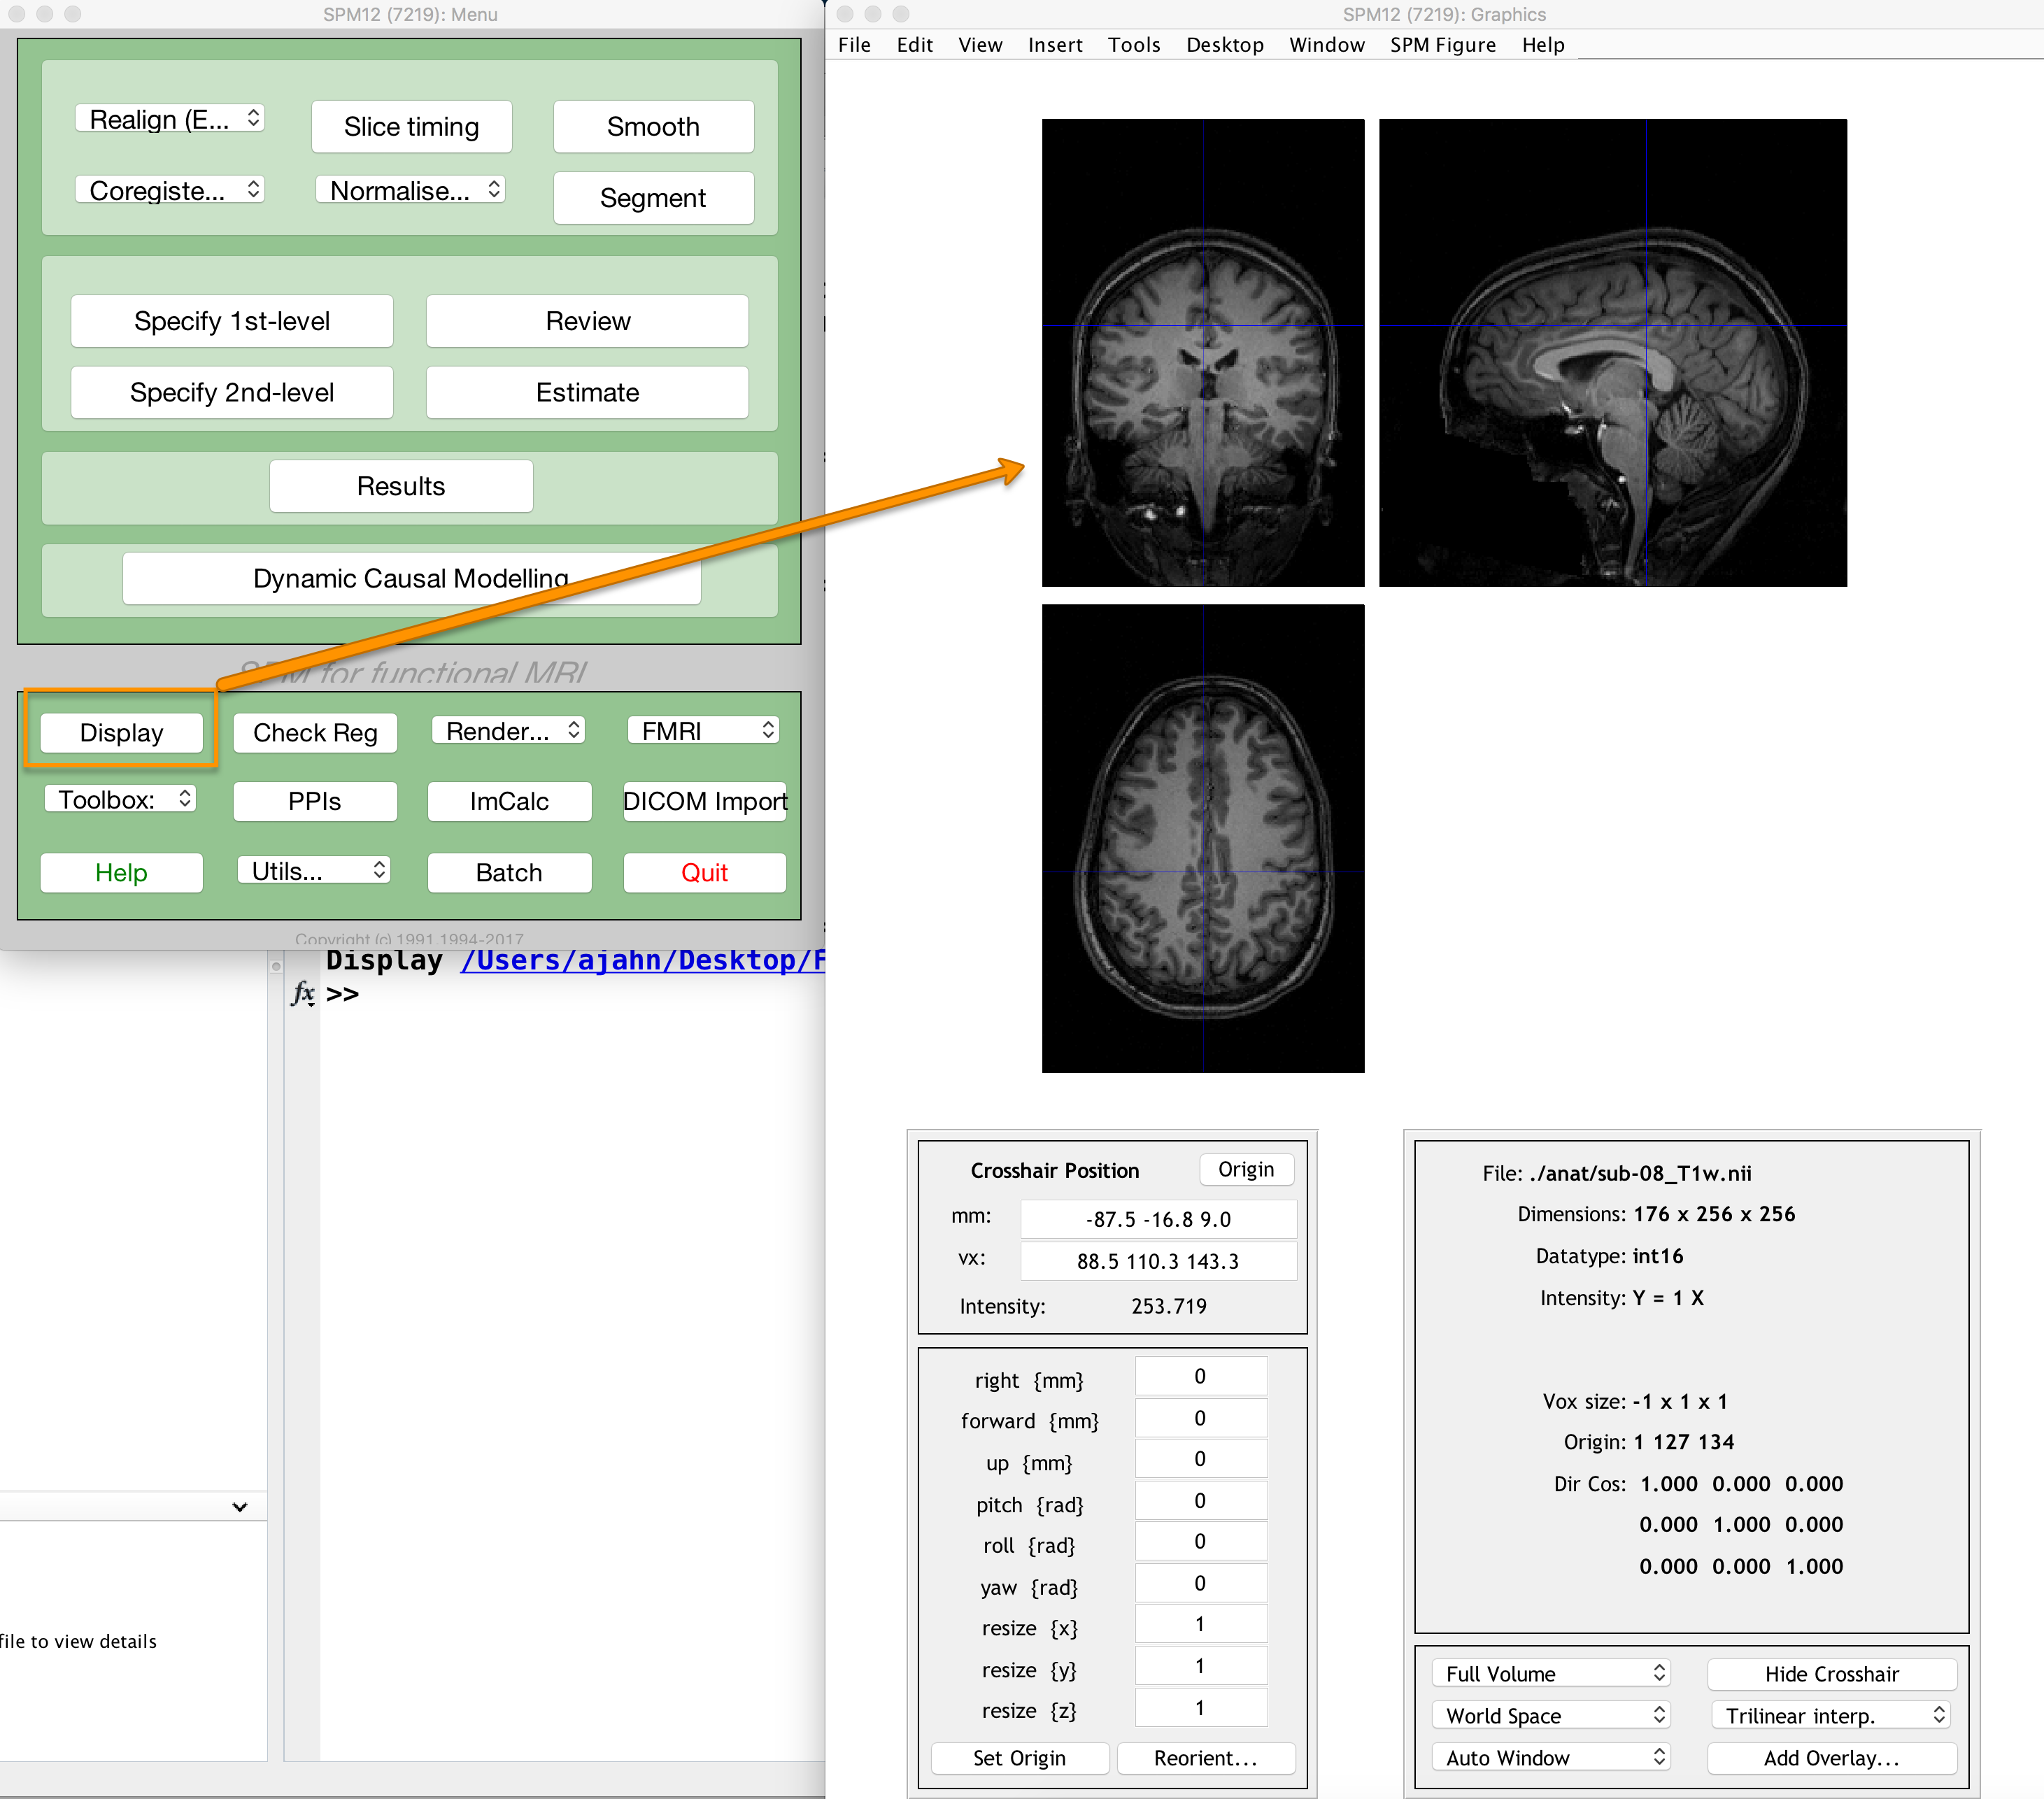Click the sagittal brain view
Image resolution: width=2044 pixels, height=1799 pixels.
click(x=1613, y=353)
